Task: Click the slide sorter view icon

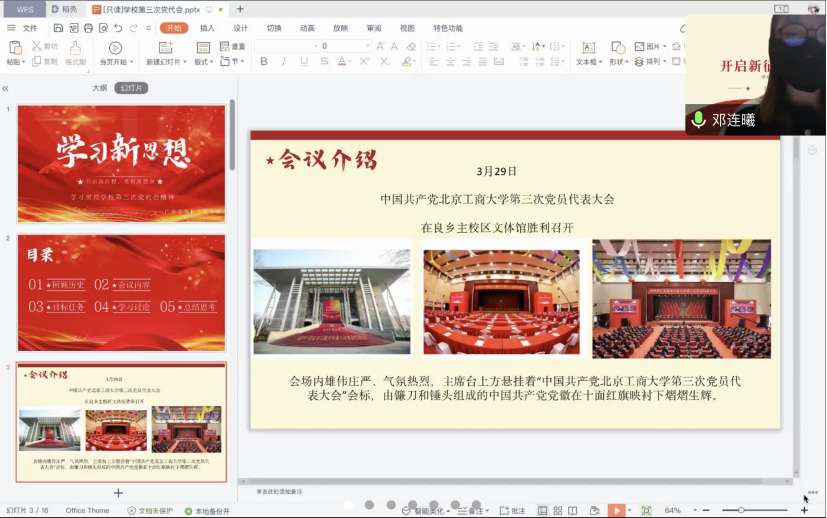Action: click(x=557, y=511)
